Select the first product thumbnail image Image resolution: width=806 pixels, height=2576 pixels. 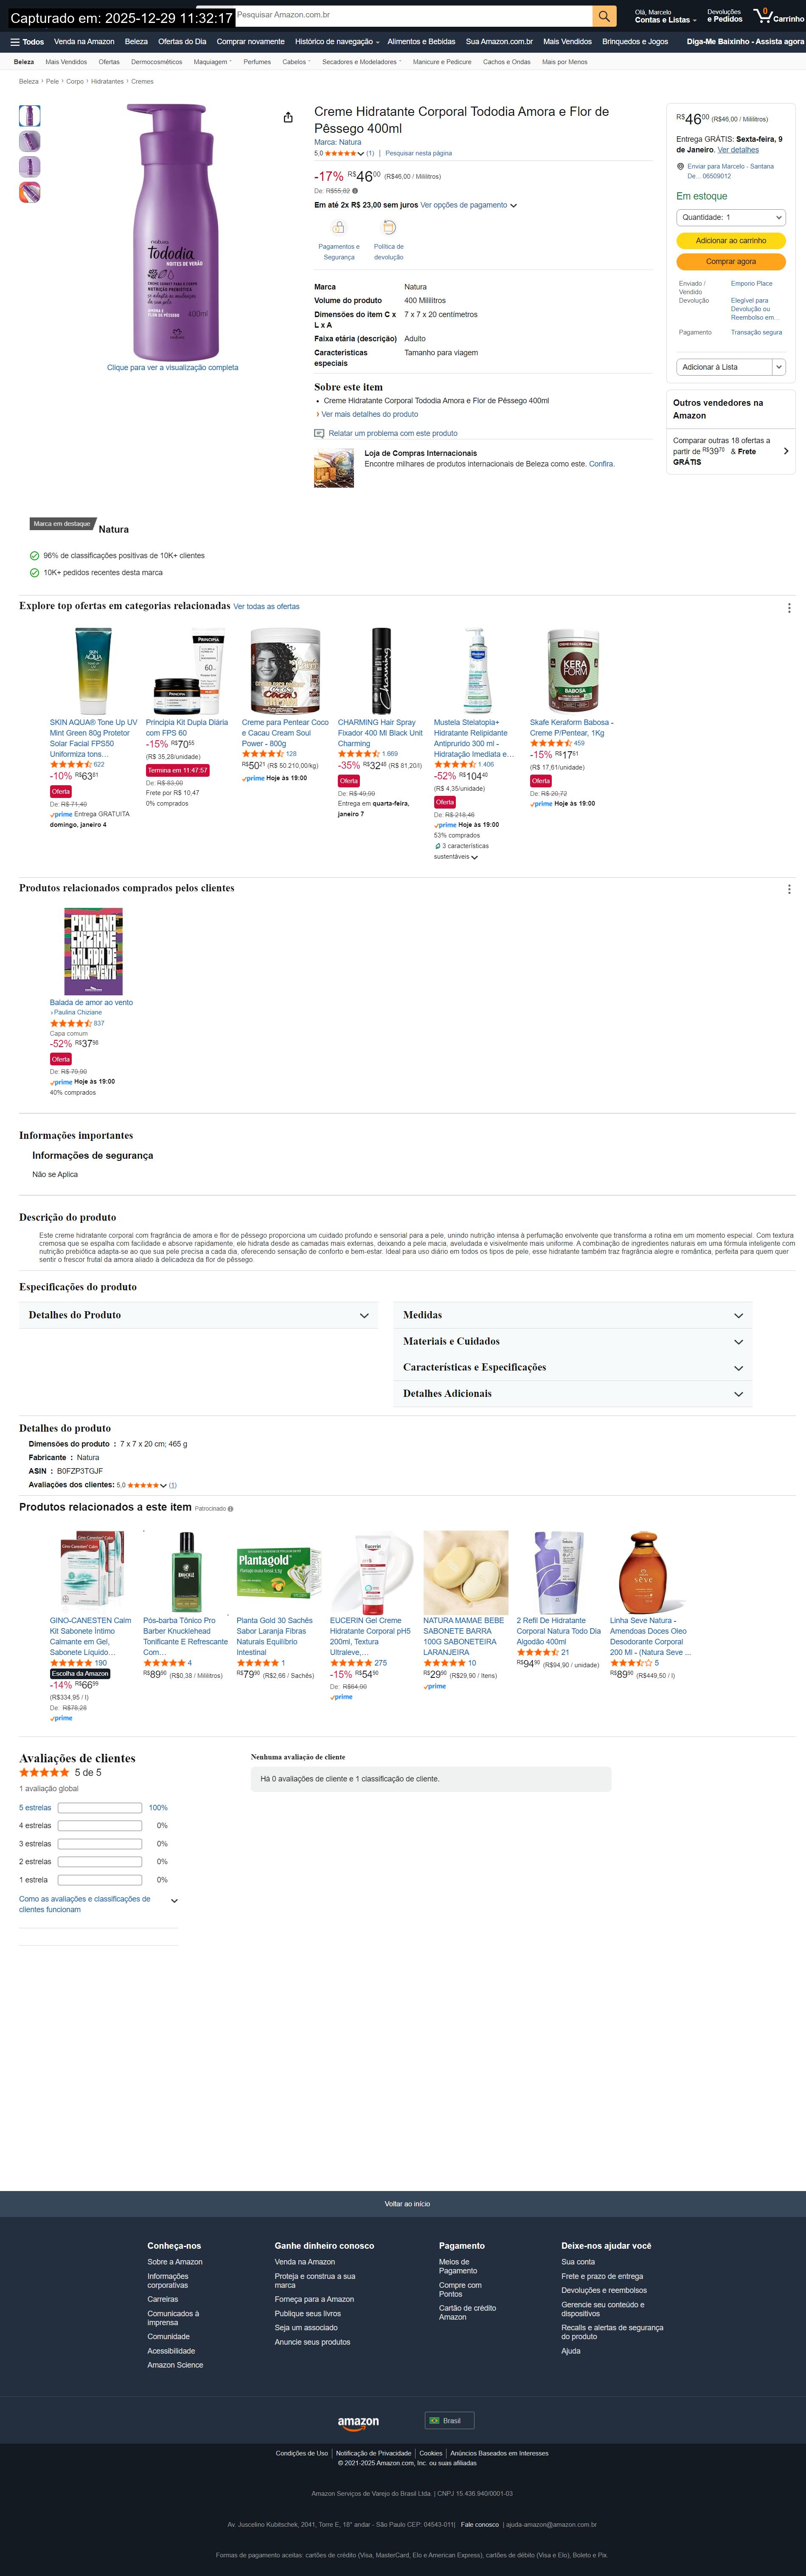30,116
